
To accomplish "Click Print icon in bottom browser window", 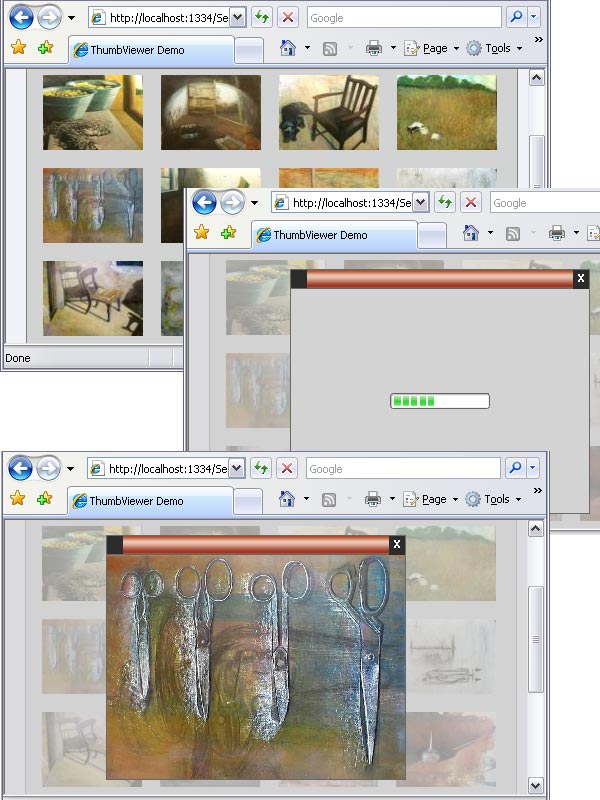I will (373, 499).
